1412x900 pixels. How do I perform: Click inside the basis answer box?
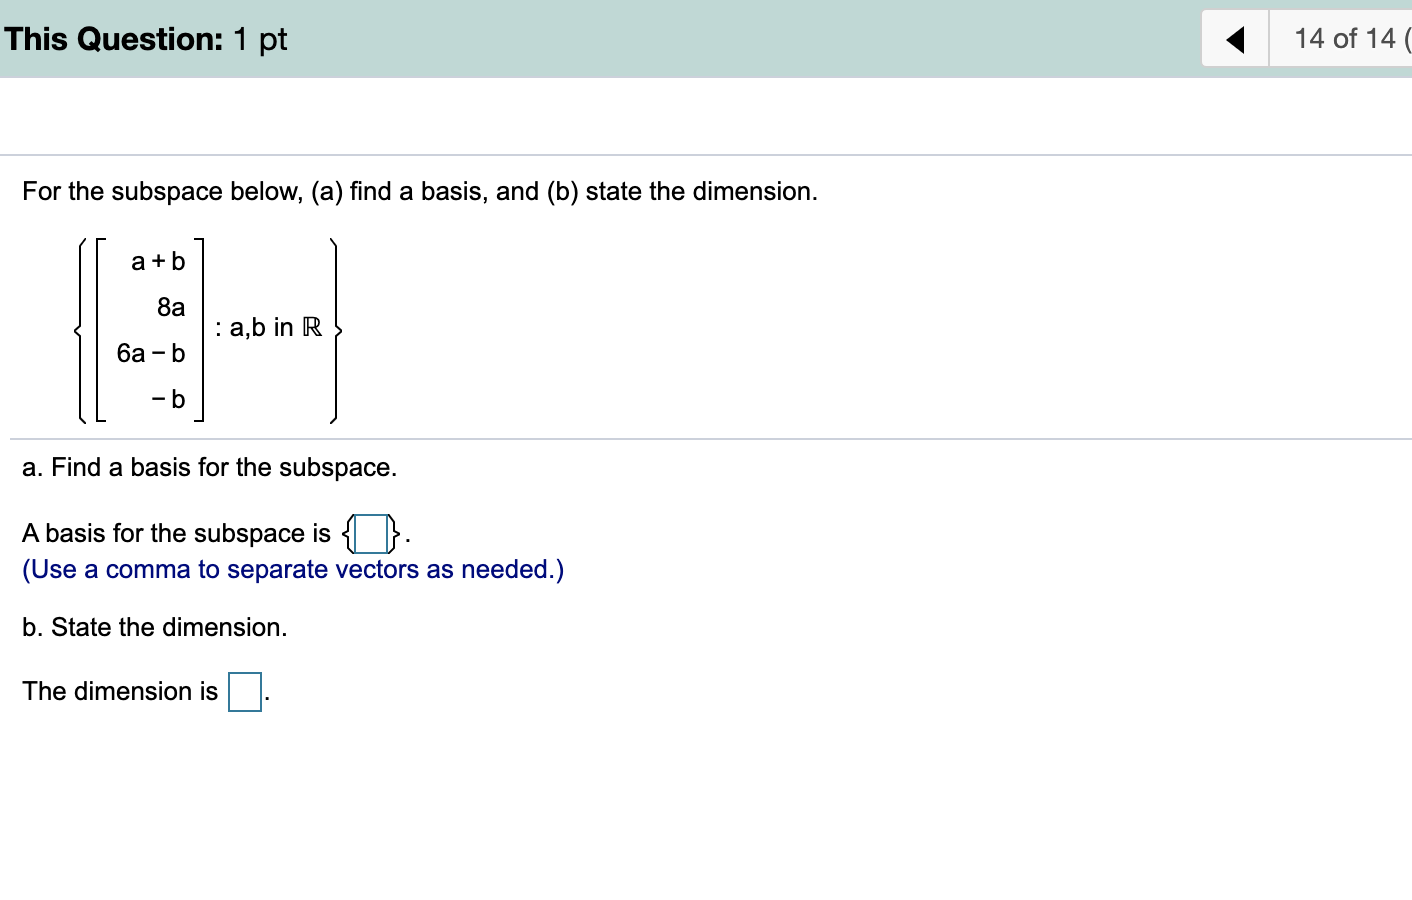pos(371,534)
